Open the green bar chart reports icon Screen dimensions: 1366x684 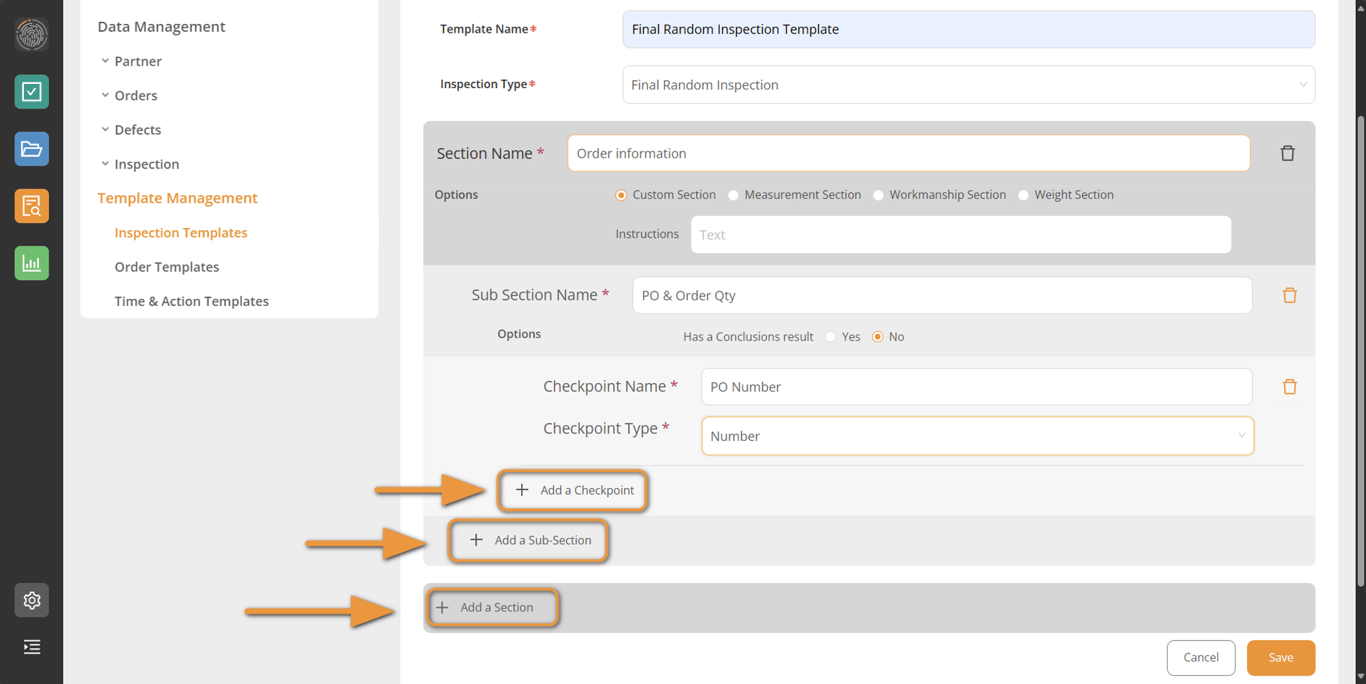pyautogui.click(x=32, y=263)
